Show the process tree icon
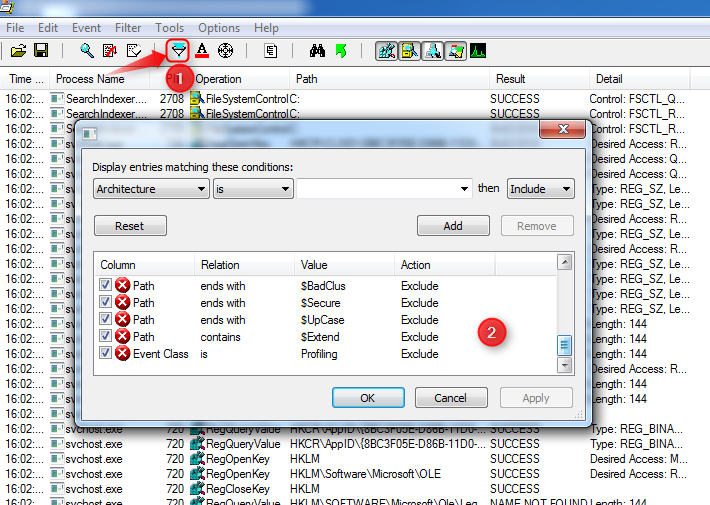This screenshot has height=505, width=710. click(x=271, y=51)
